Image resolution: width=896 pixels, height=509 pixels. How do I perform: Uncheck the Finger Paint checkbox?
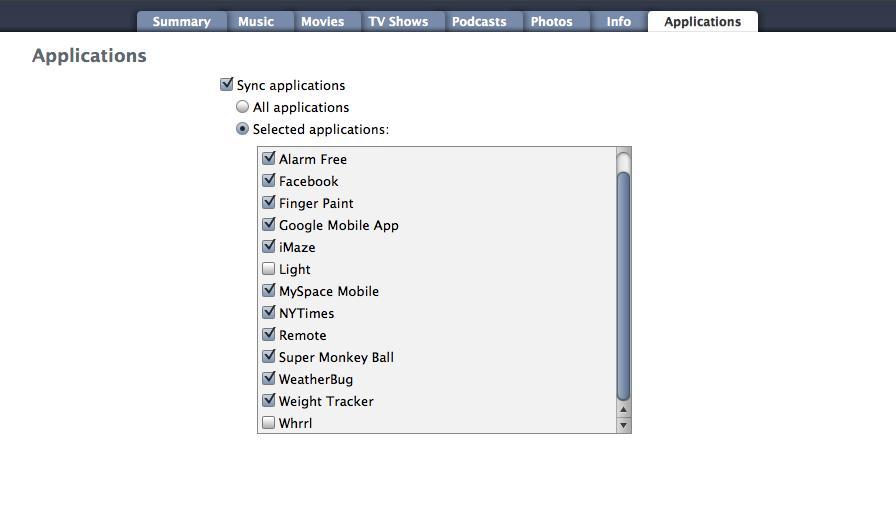coord(269,202)
